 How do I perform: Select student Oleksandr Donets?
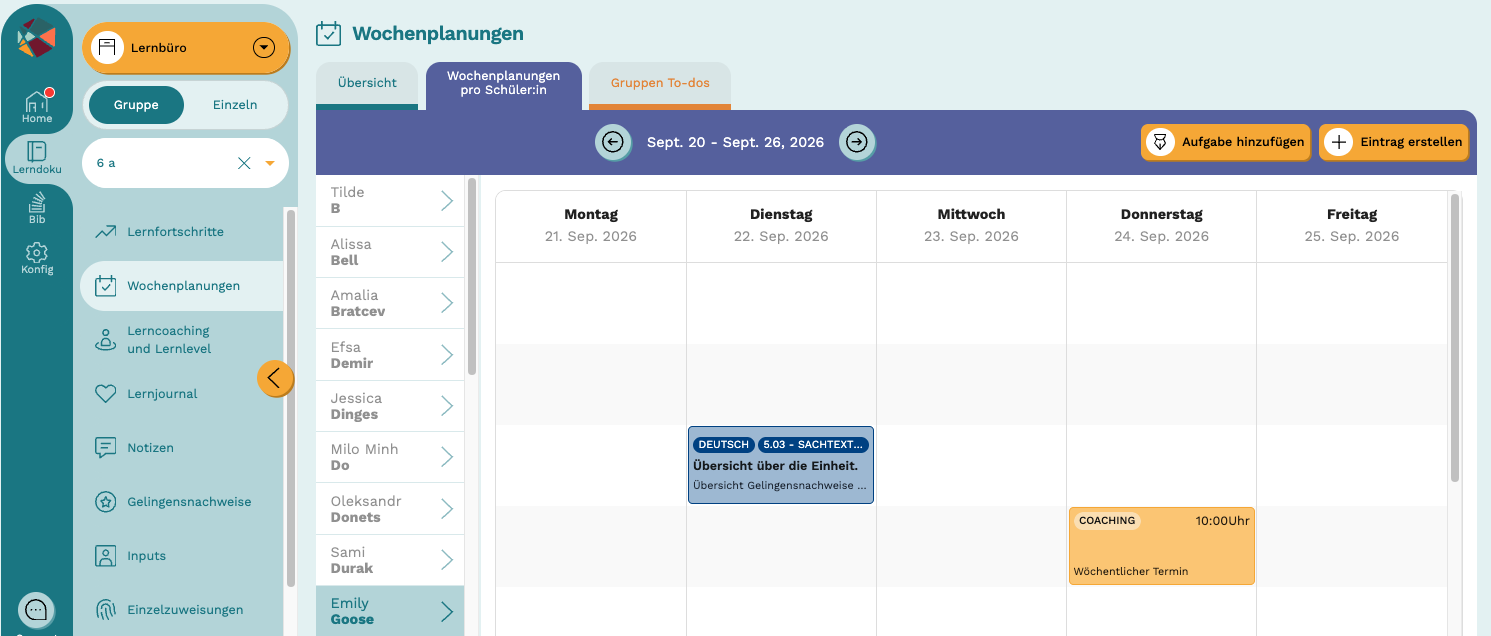(x=390, y=509)
